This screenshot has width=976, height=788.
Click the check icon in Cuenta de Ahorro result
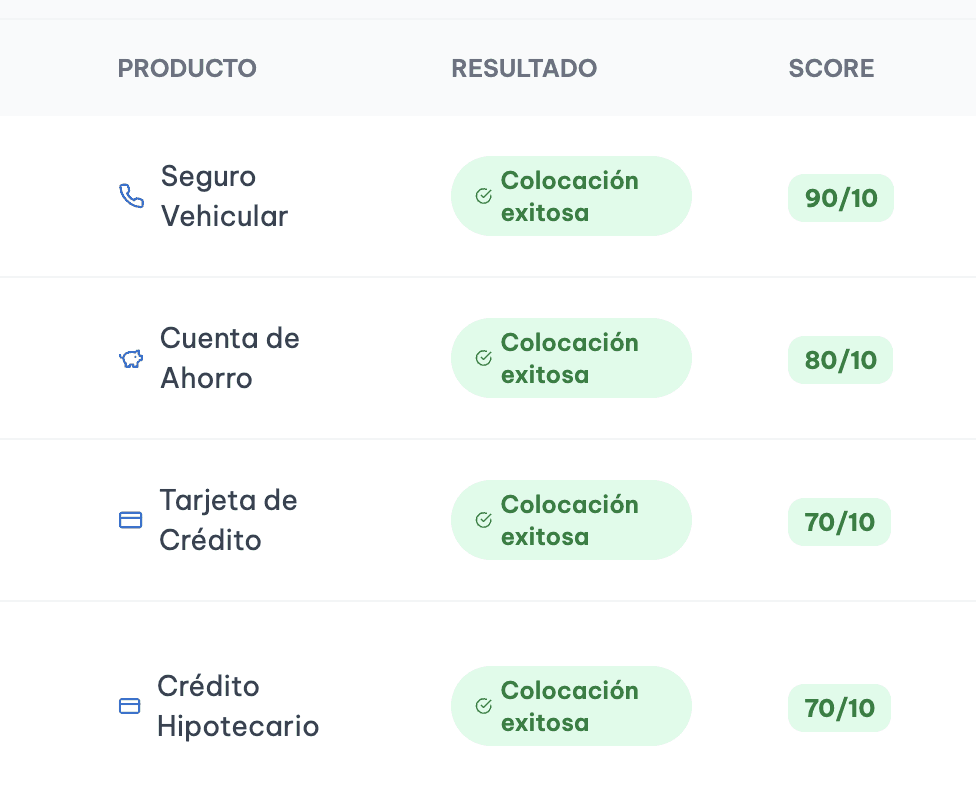point(484,358)
